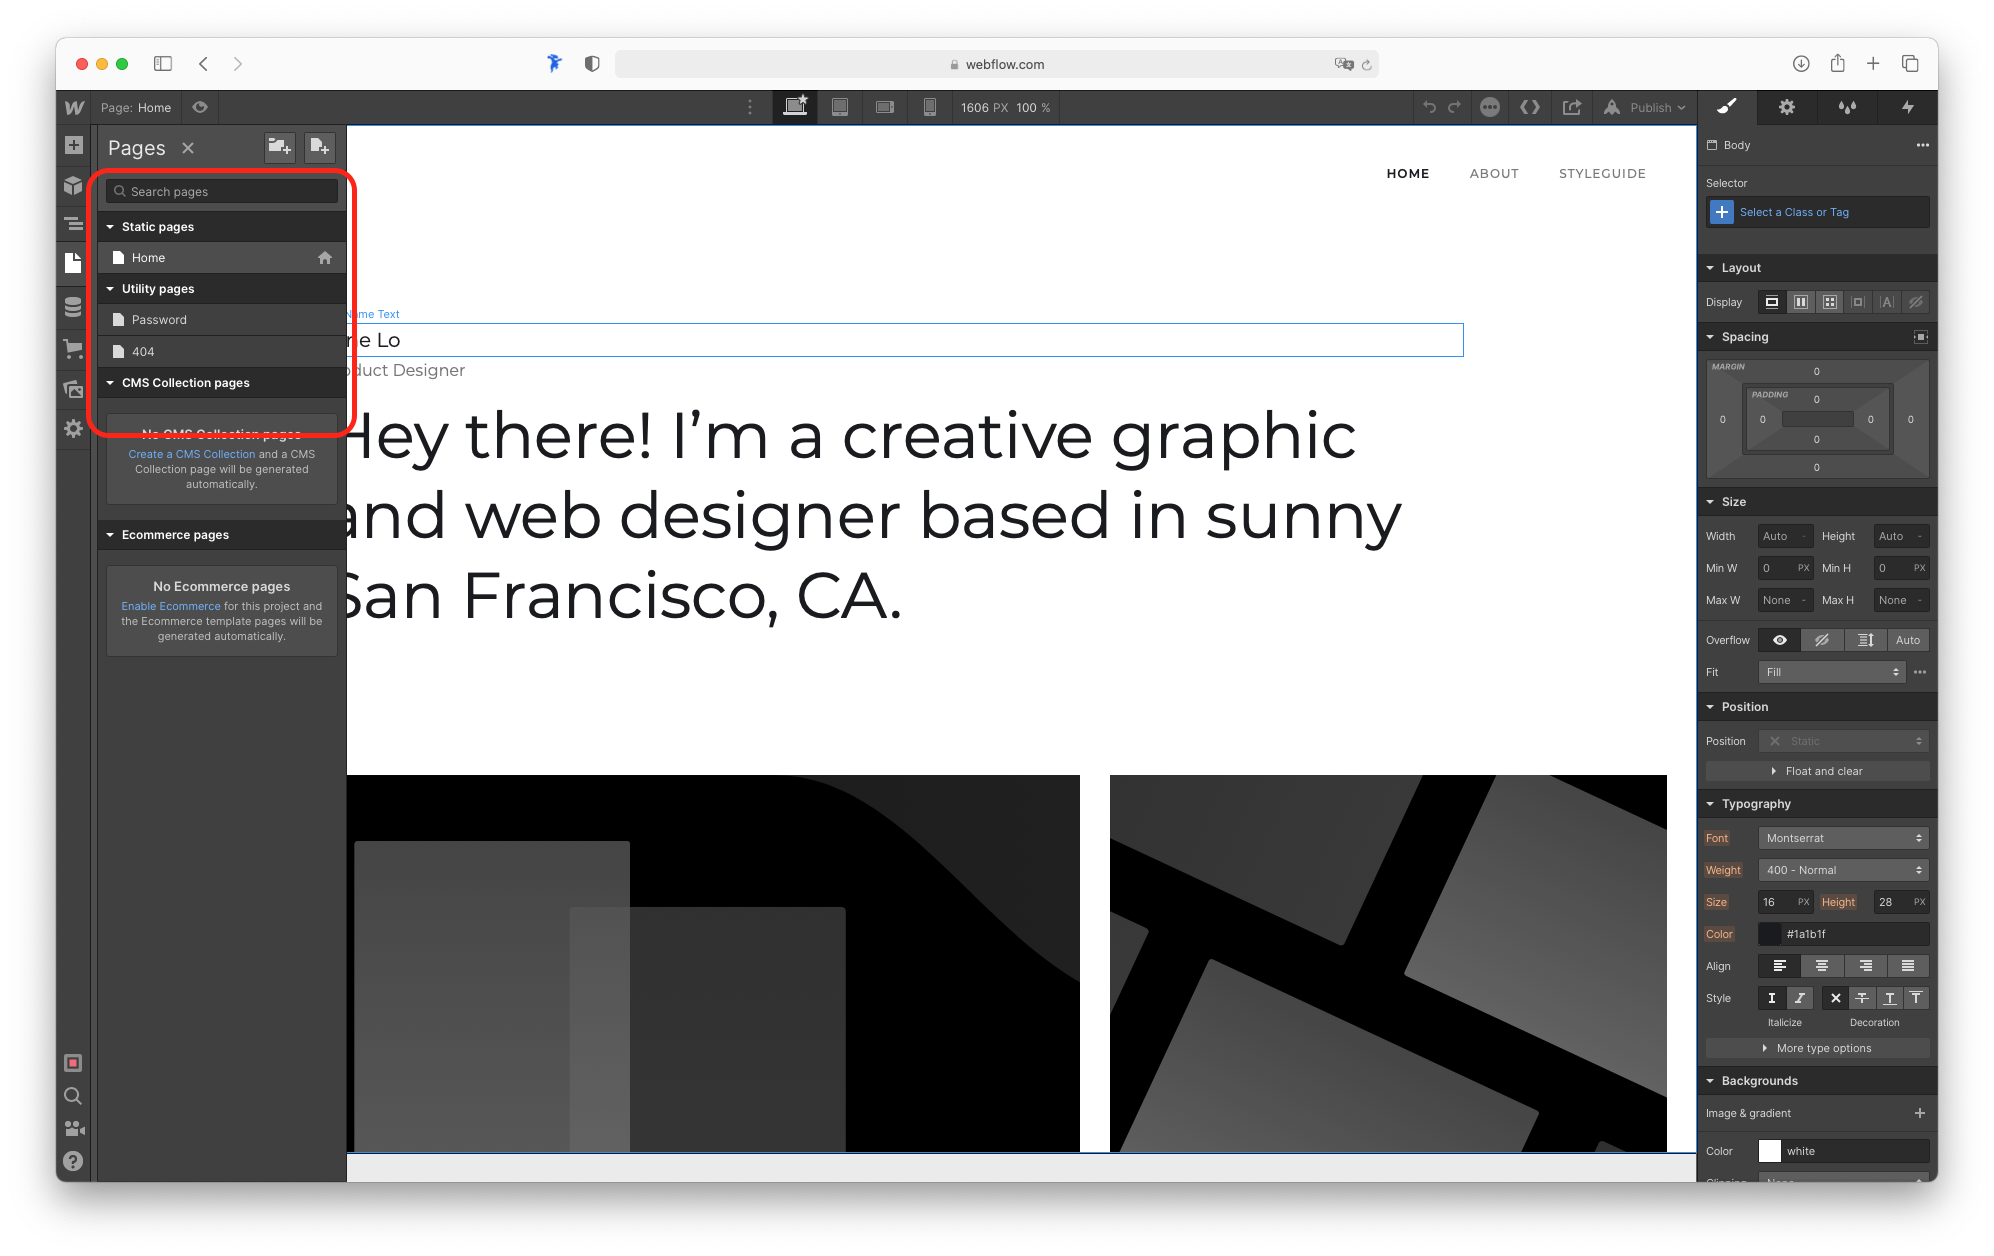Open the Ecommerce panel

[72, 348]
